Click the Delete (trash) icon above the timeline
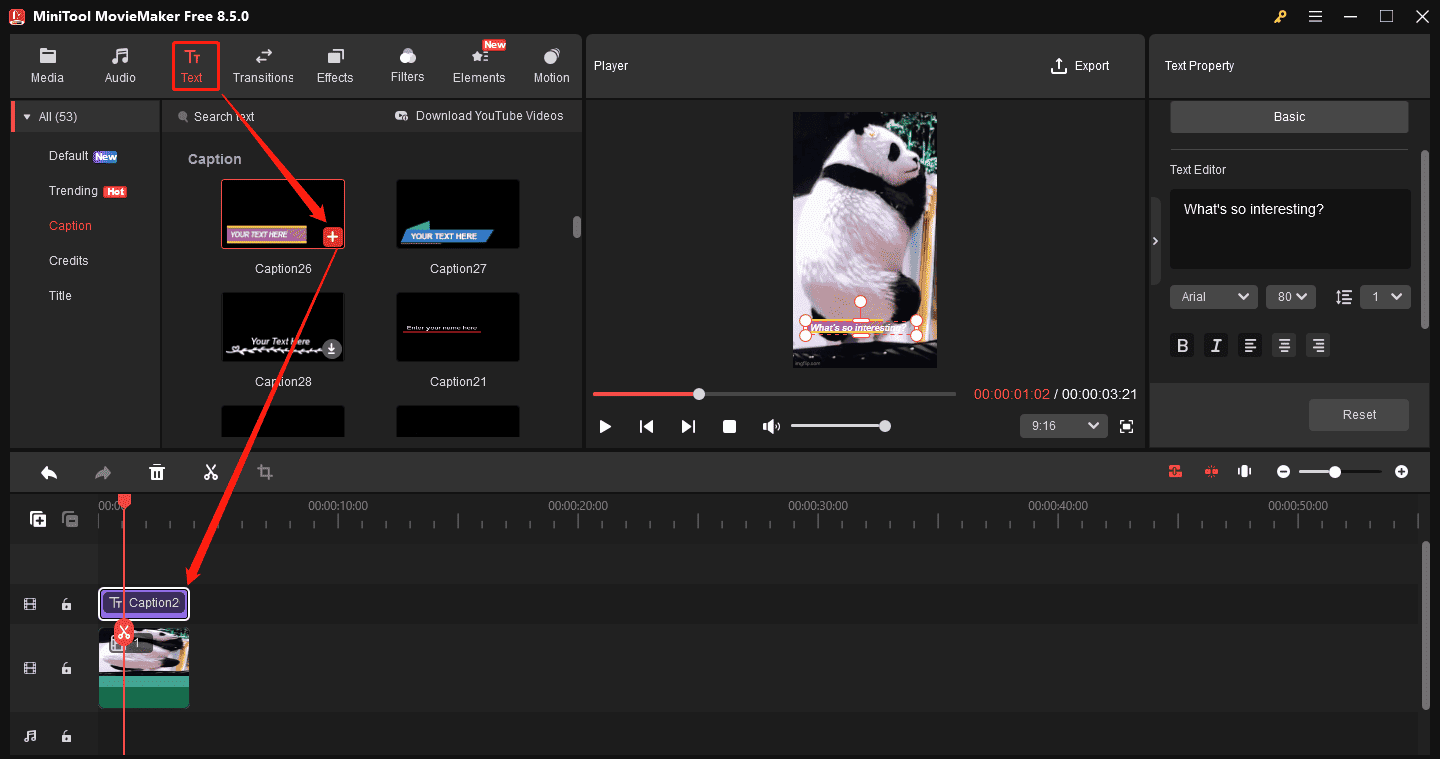The width and height of the screenshot is (1440, 759). pyautogui.click(x=157, y=471)
